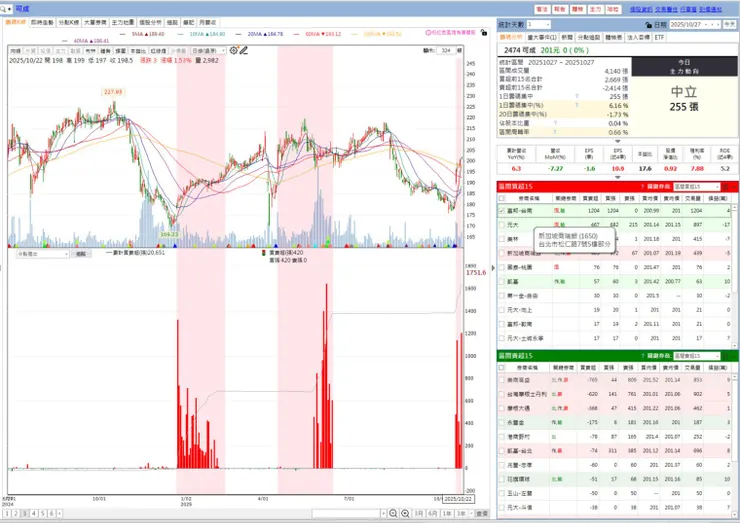Image resolution: width=740 pixels, height=523 pixels.
Task: Open ETF tab in right panel
Action: click(659, 37)
